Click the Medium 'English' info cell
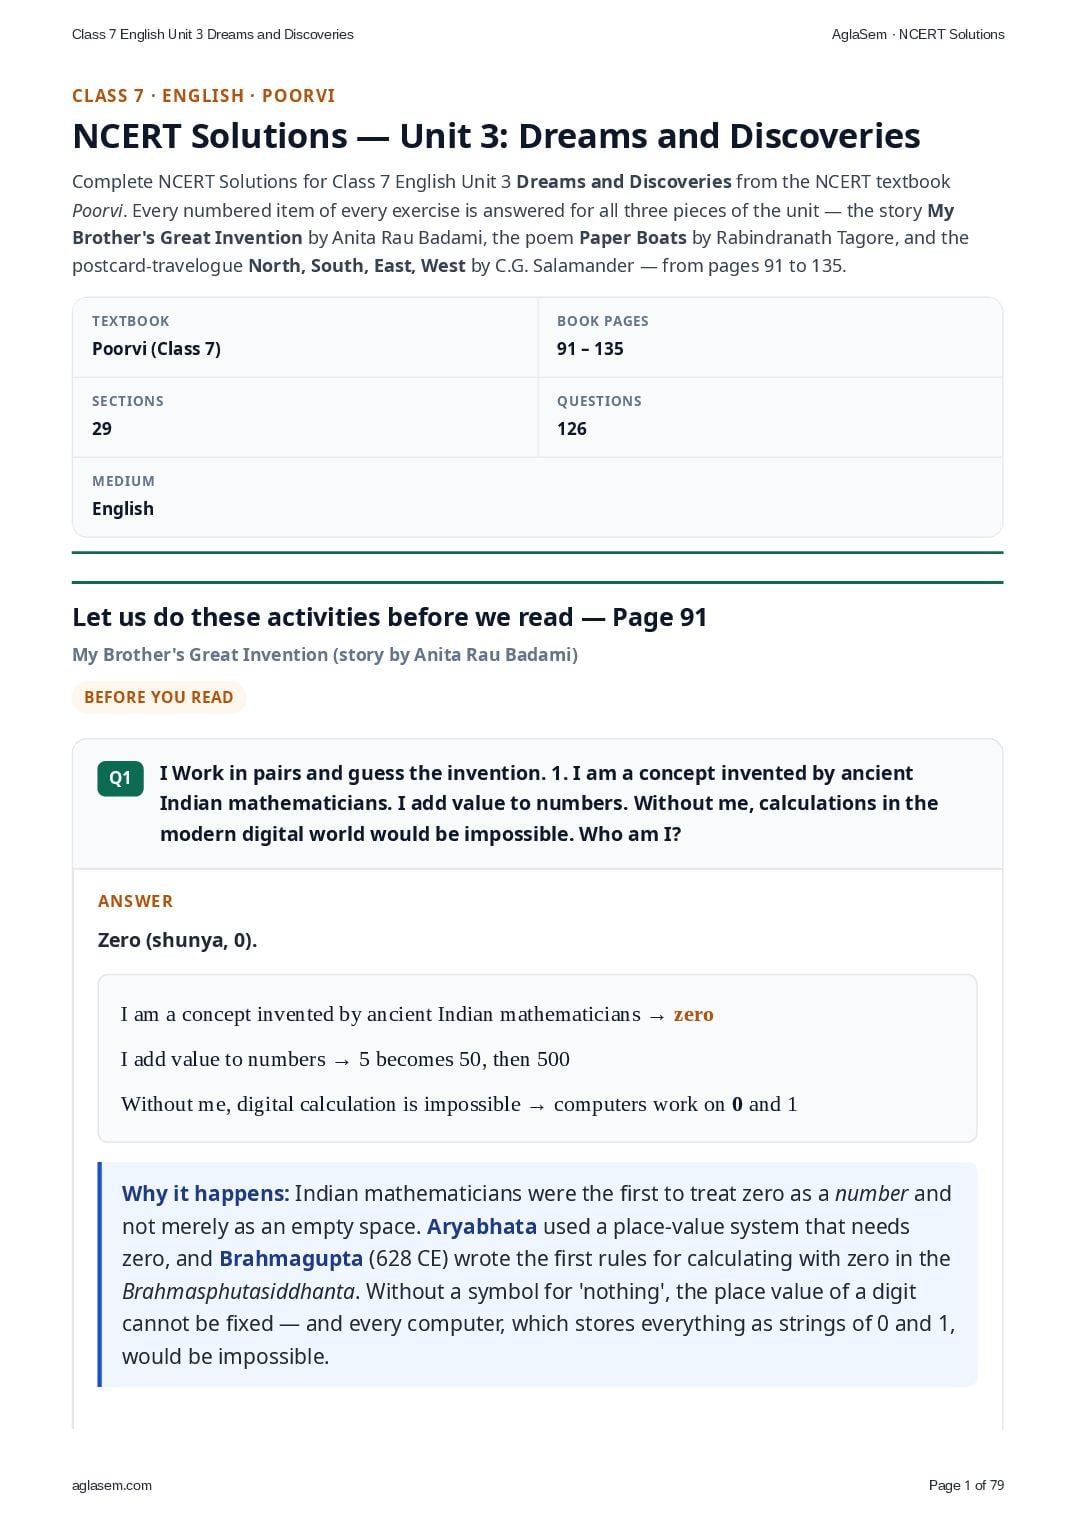 tap(537, 497)
